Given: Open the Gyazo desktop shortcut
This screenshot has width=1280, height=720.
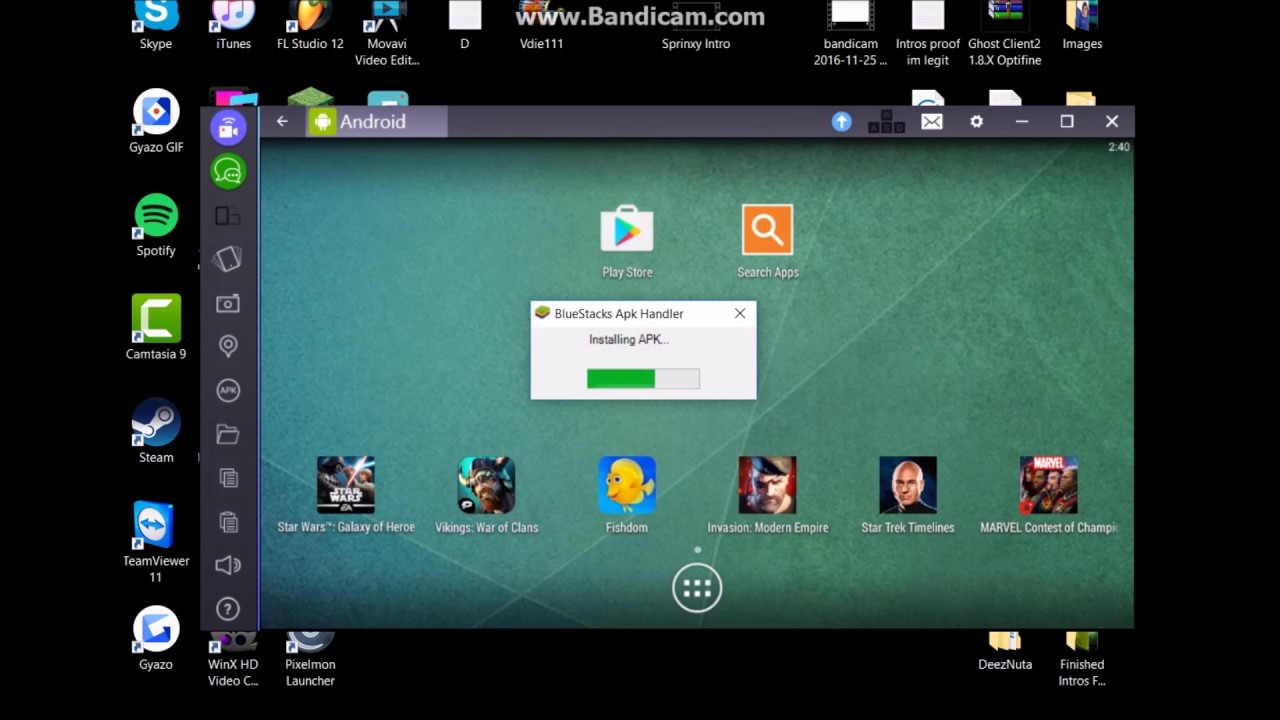Looking at the screenshot, I should pos(156,639).
